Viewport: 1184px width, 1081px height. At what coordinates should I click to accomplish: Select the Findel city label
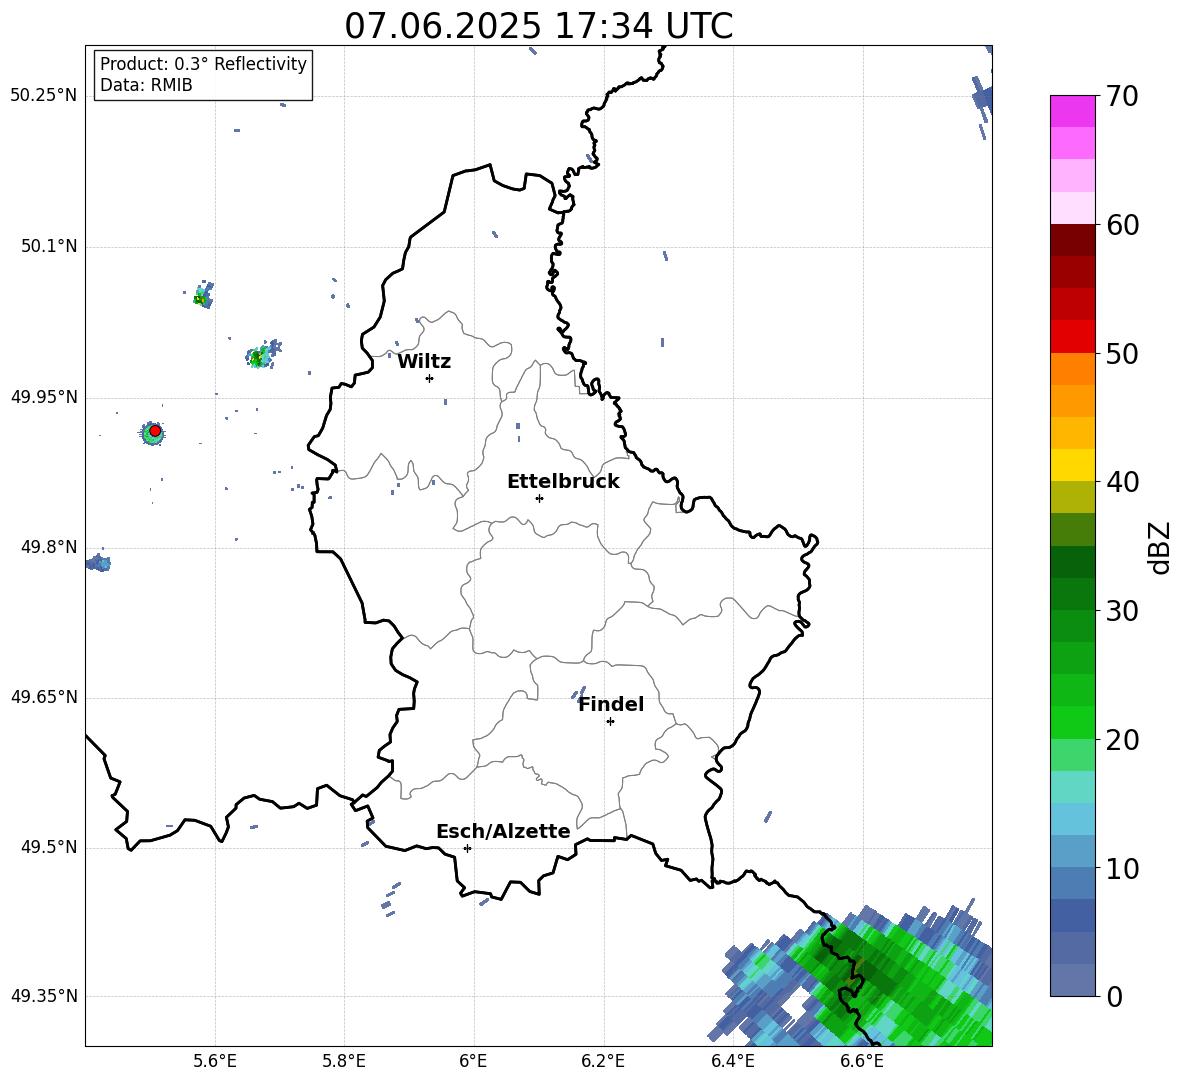click(x=611, y=704)
